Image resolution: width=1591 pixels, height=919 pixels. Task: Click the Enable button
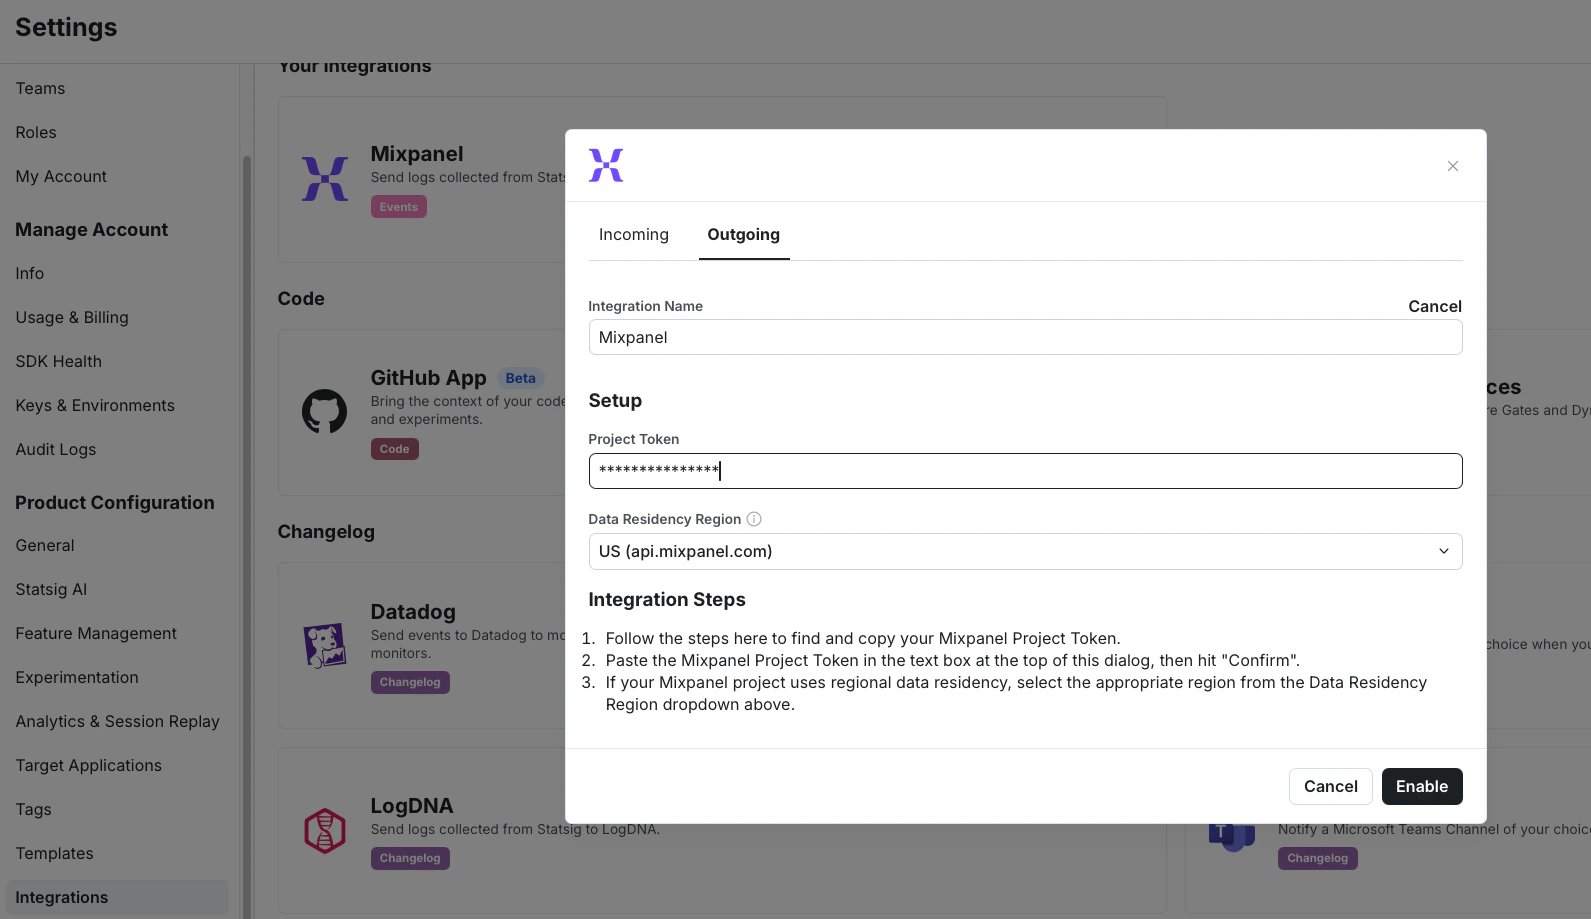1422,786
